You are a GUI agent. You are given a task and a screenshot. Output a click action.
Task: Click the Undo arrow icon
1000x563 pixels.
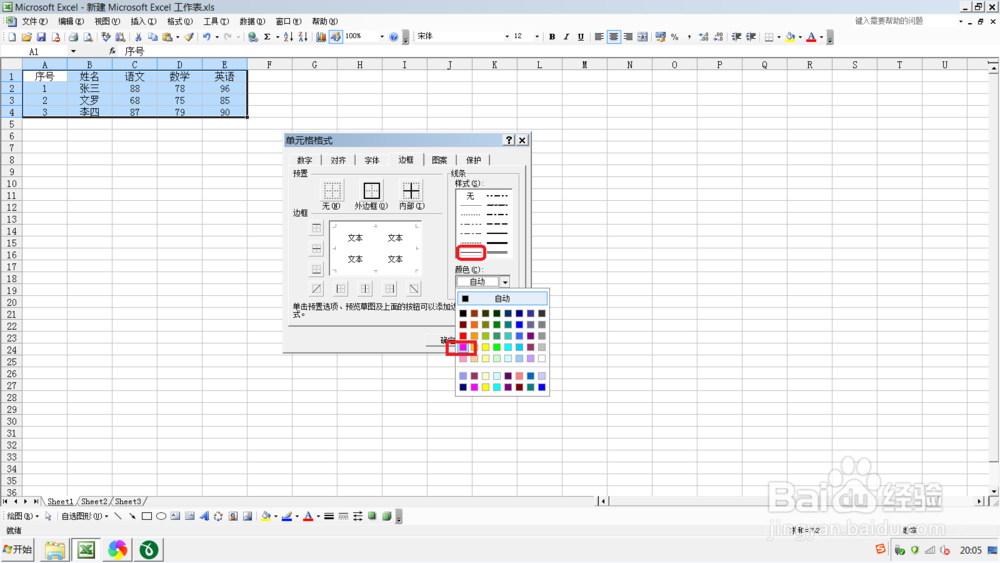pos(206,37)
